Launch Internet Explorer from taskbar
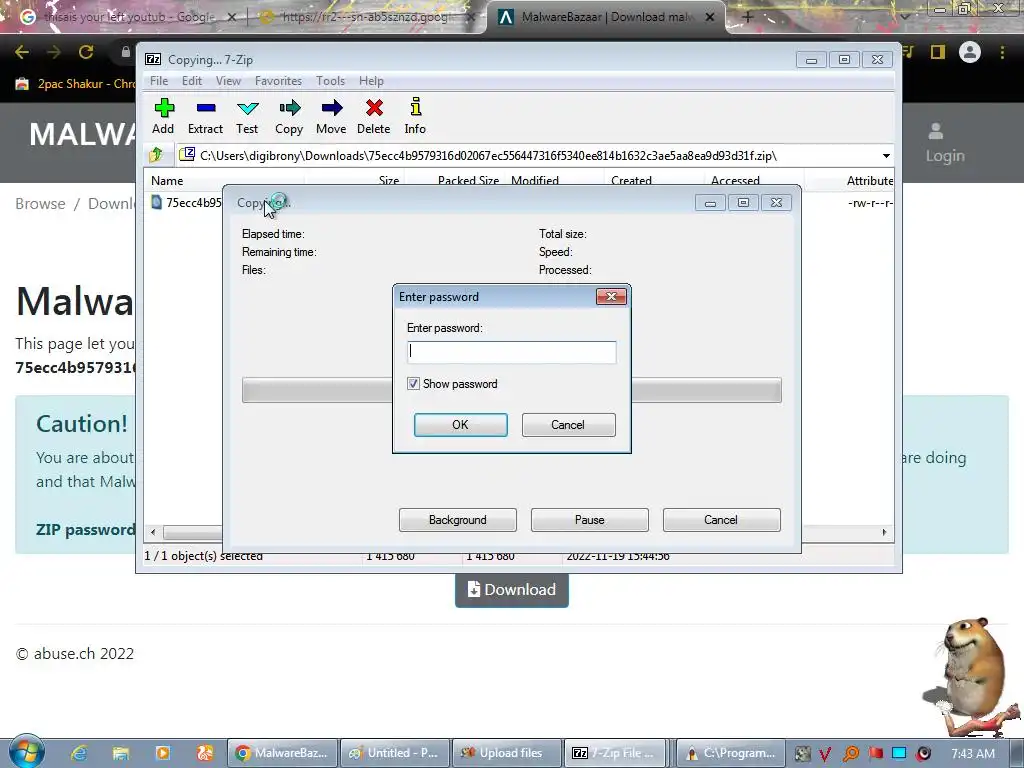 (x=79, y=753)
